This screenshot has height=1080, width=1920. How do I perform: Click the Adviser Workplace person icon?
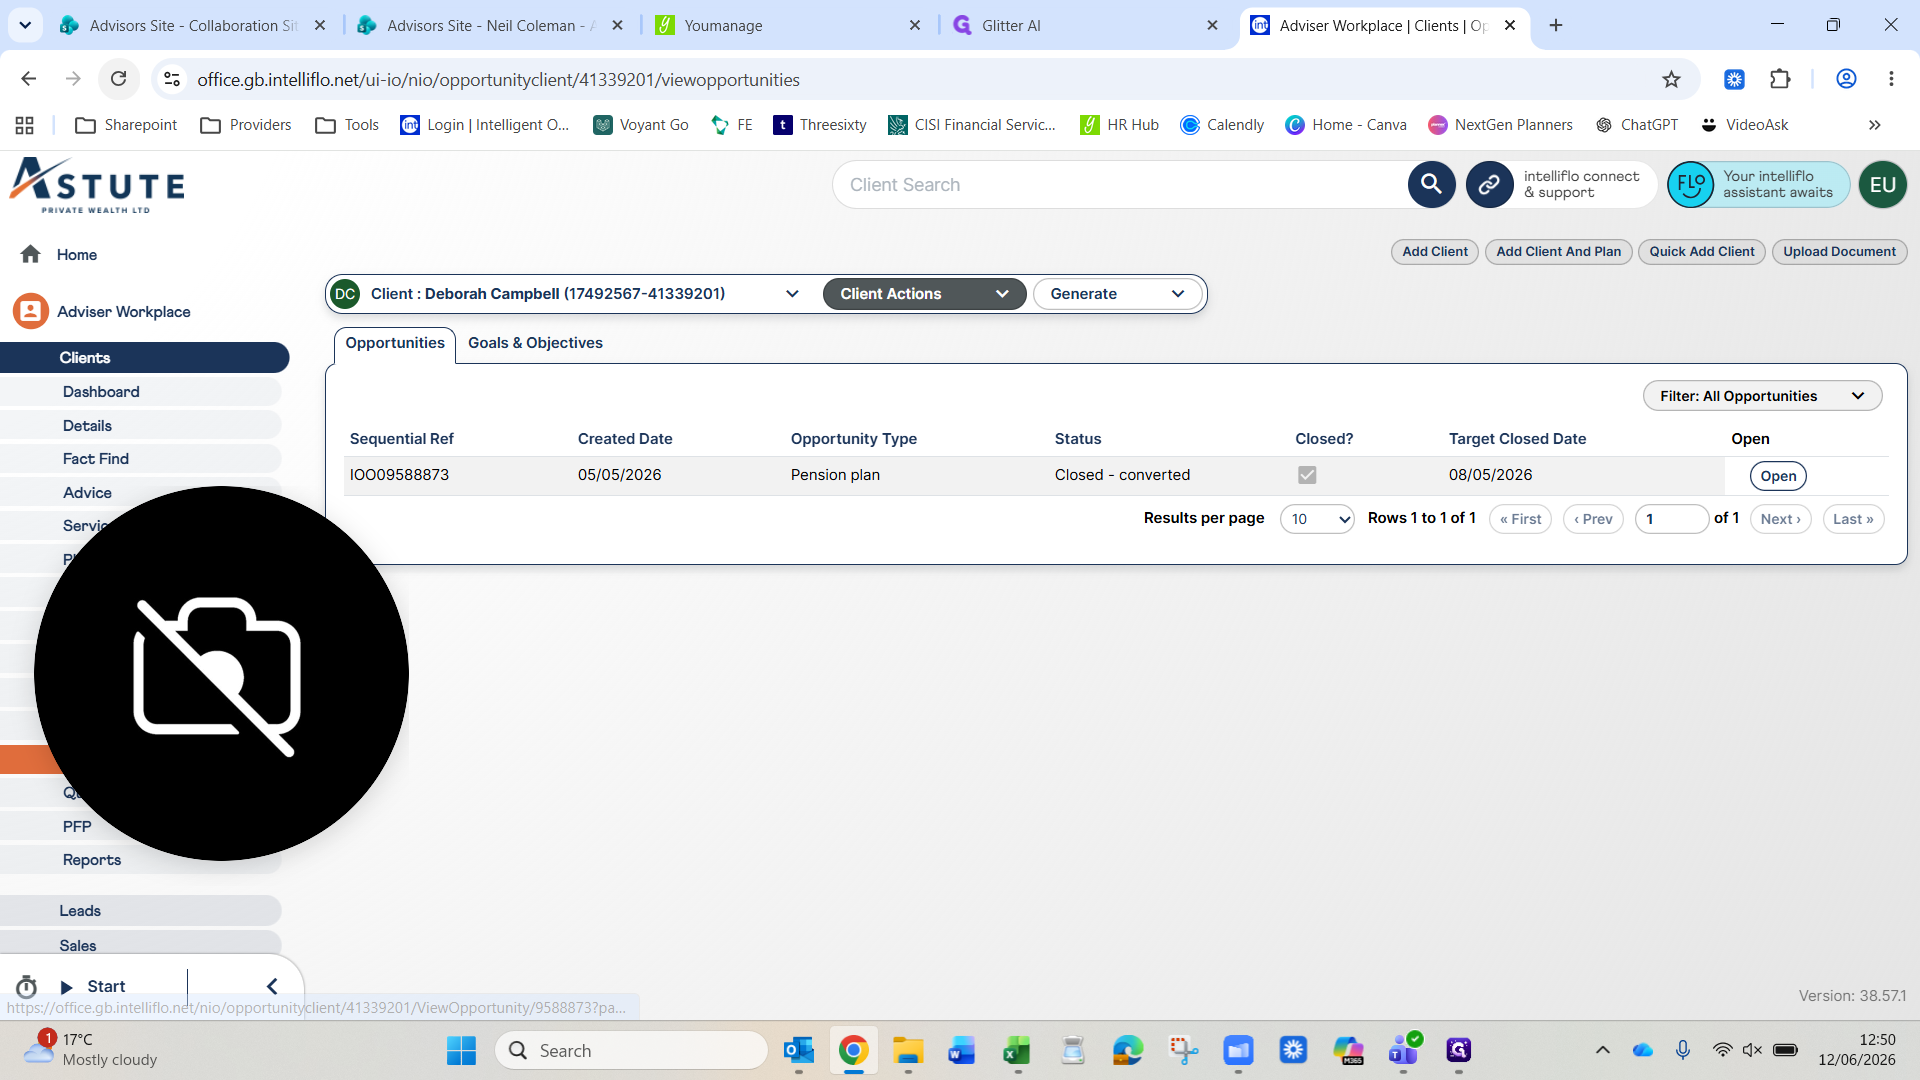point(31,311)
